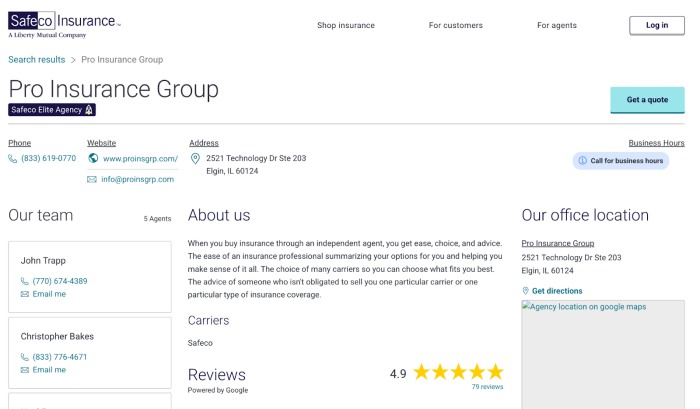Click the envelope icon under Christopher Bakes
This screenshot has width=700, height=409.
coord(25,370)
